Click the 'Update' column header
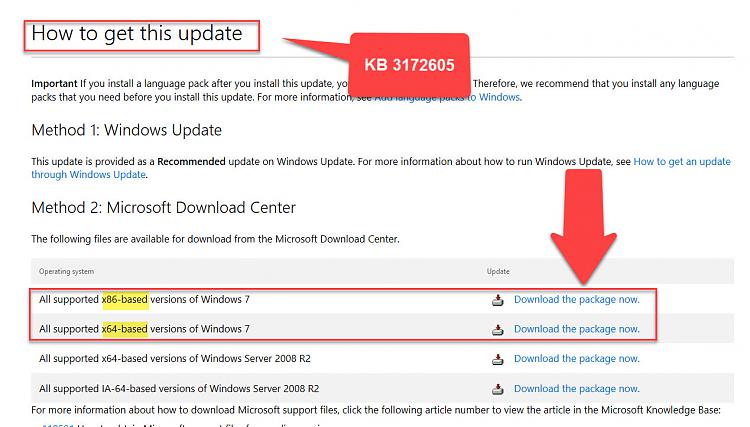The height and width of the screenshot is (427, 750). [x=498, y=271]
